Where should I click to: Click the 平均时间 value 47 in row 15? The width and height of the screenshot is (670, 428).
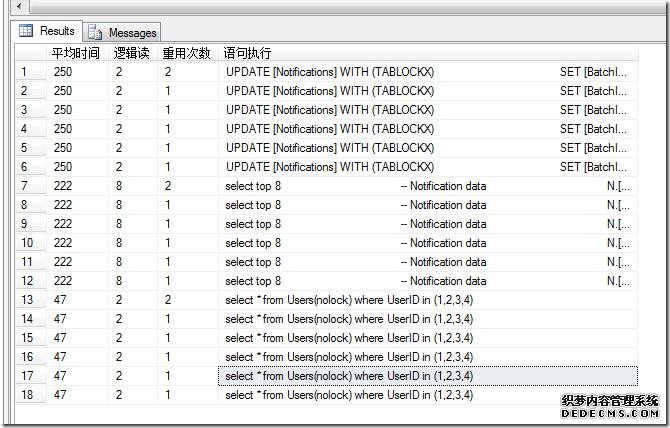coord(61,338)
